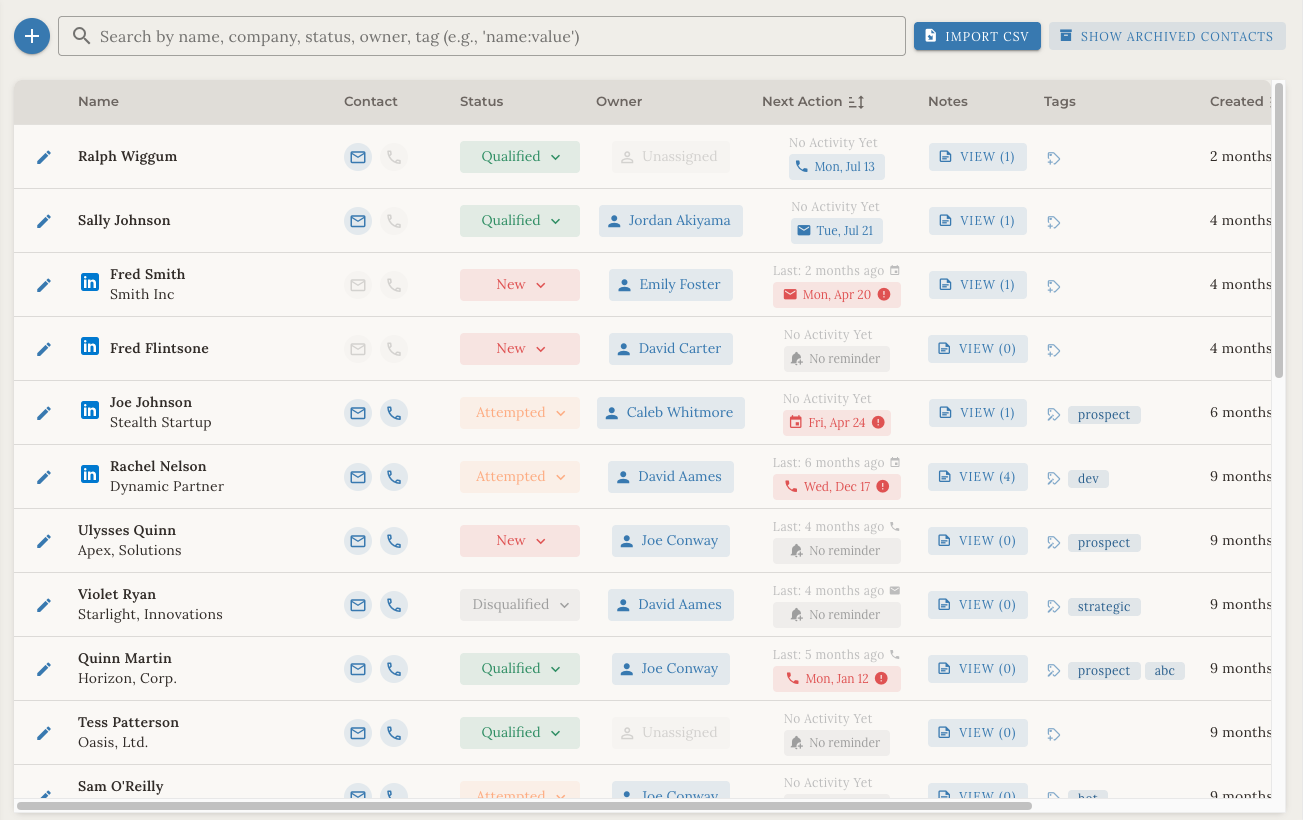Open Fred Smith's LinkedIn icon

[90, 283]
